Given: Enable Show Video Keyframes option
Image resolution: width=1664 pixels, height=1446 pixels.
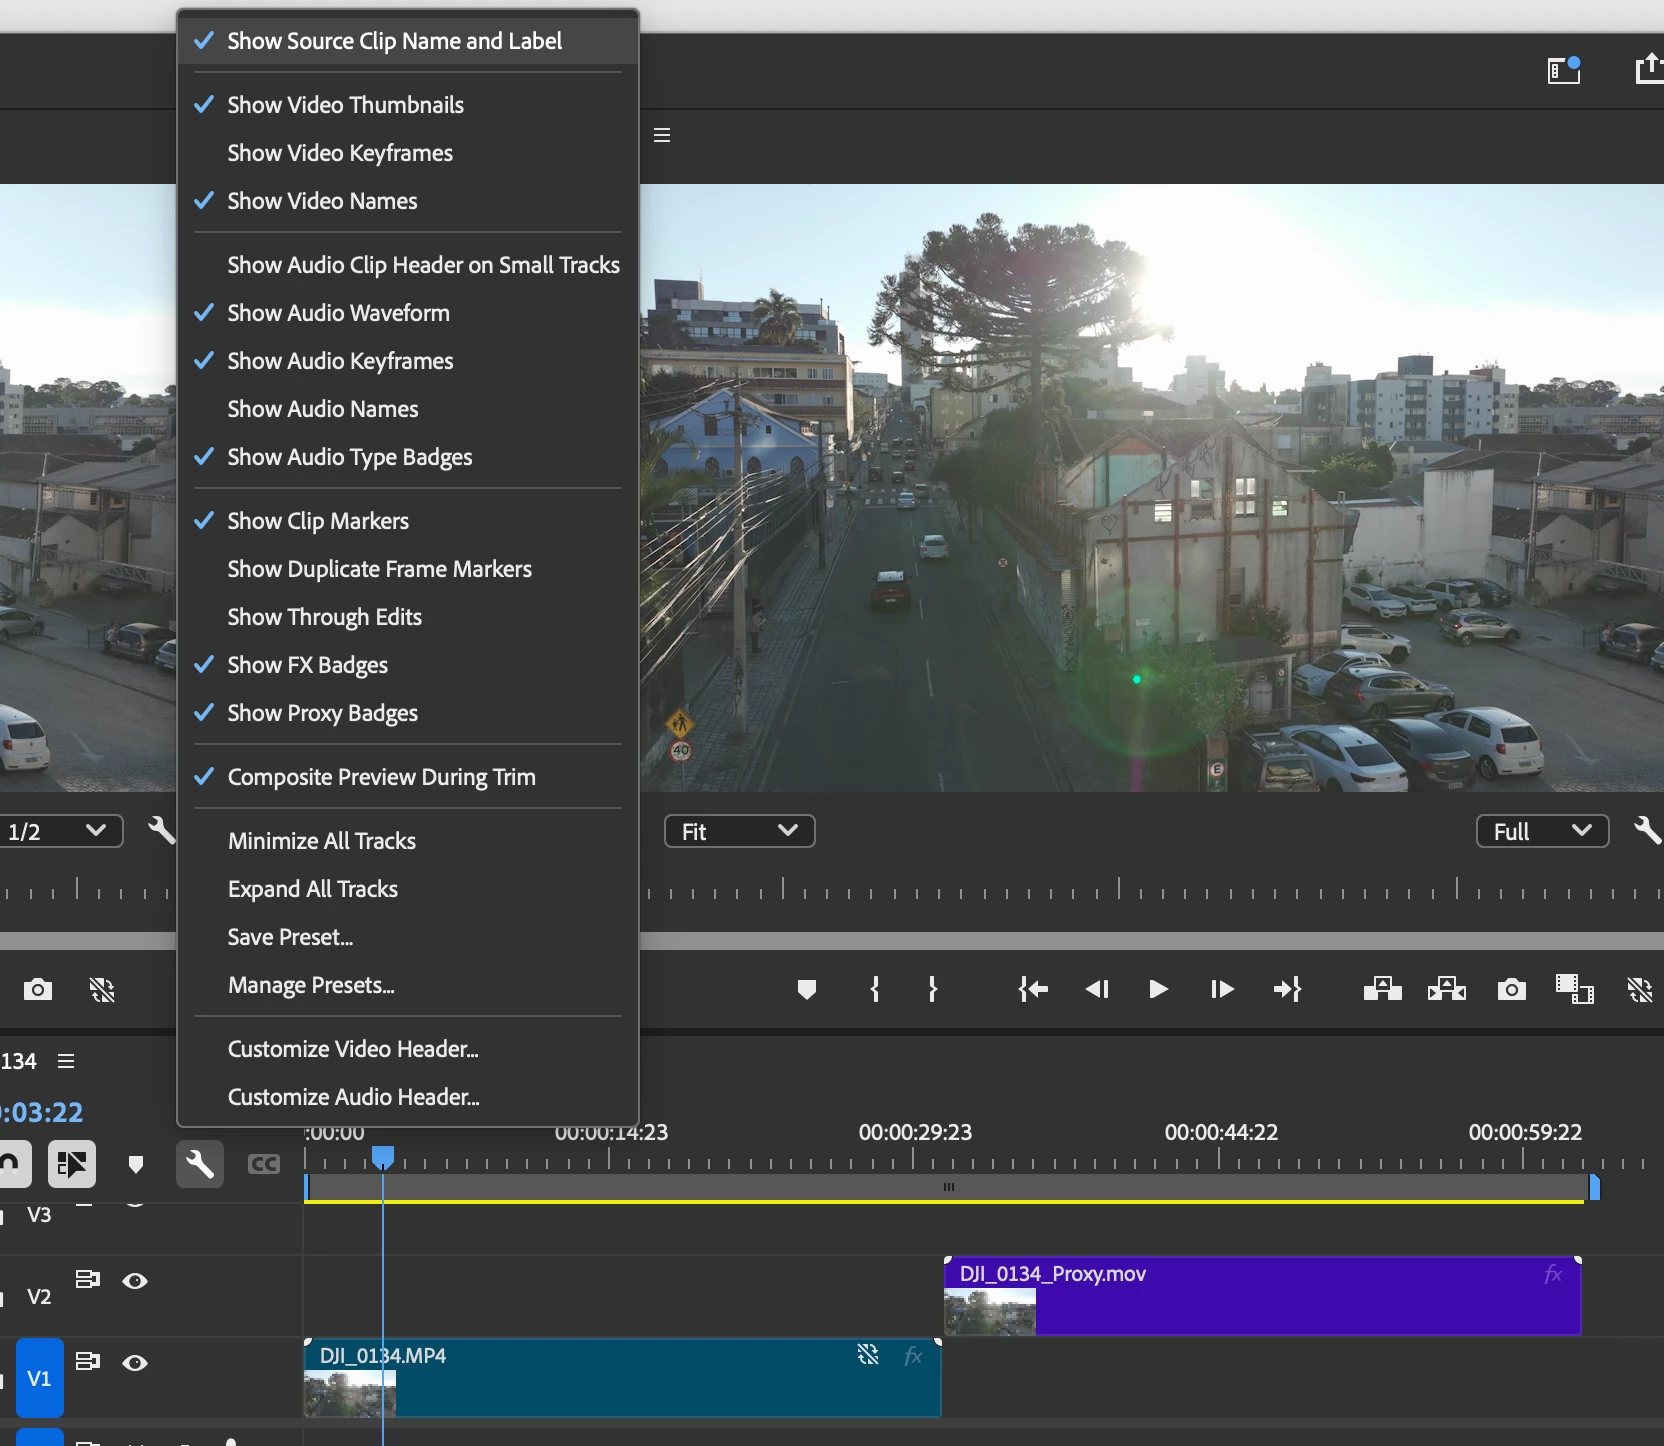Looking at the screenshot, I should click(340, 153).
